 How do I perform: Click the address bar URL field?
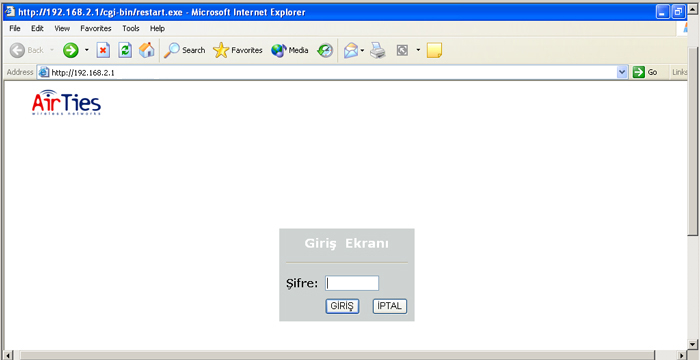(333, 72)
